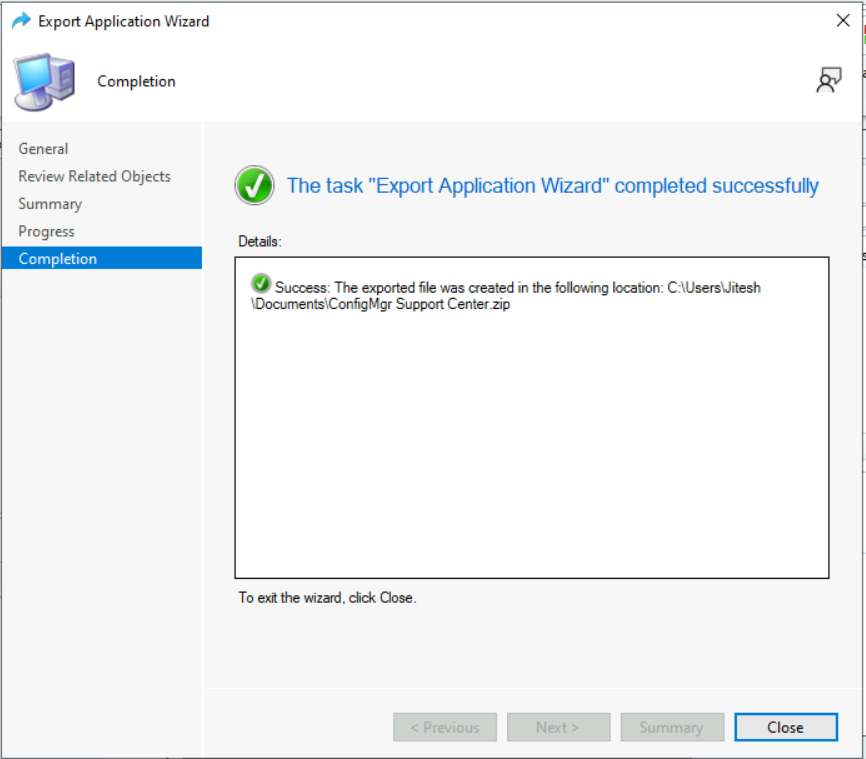Close the wizard with the X button
The width and height of the screenshot is (866, 759).
tap(843, 20)
